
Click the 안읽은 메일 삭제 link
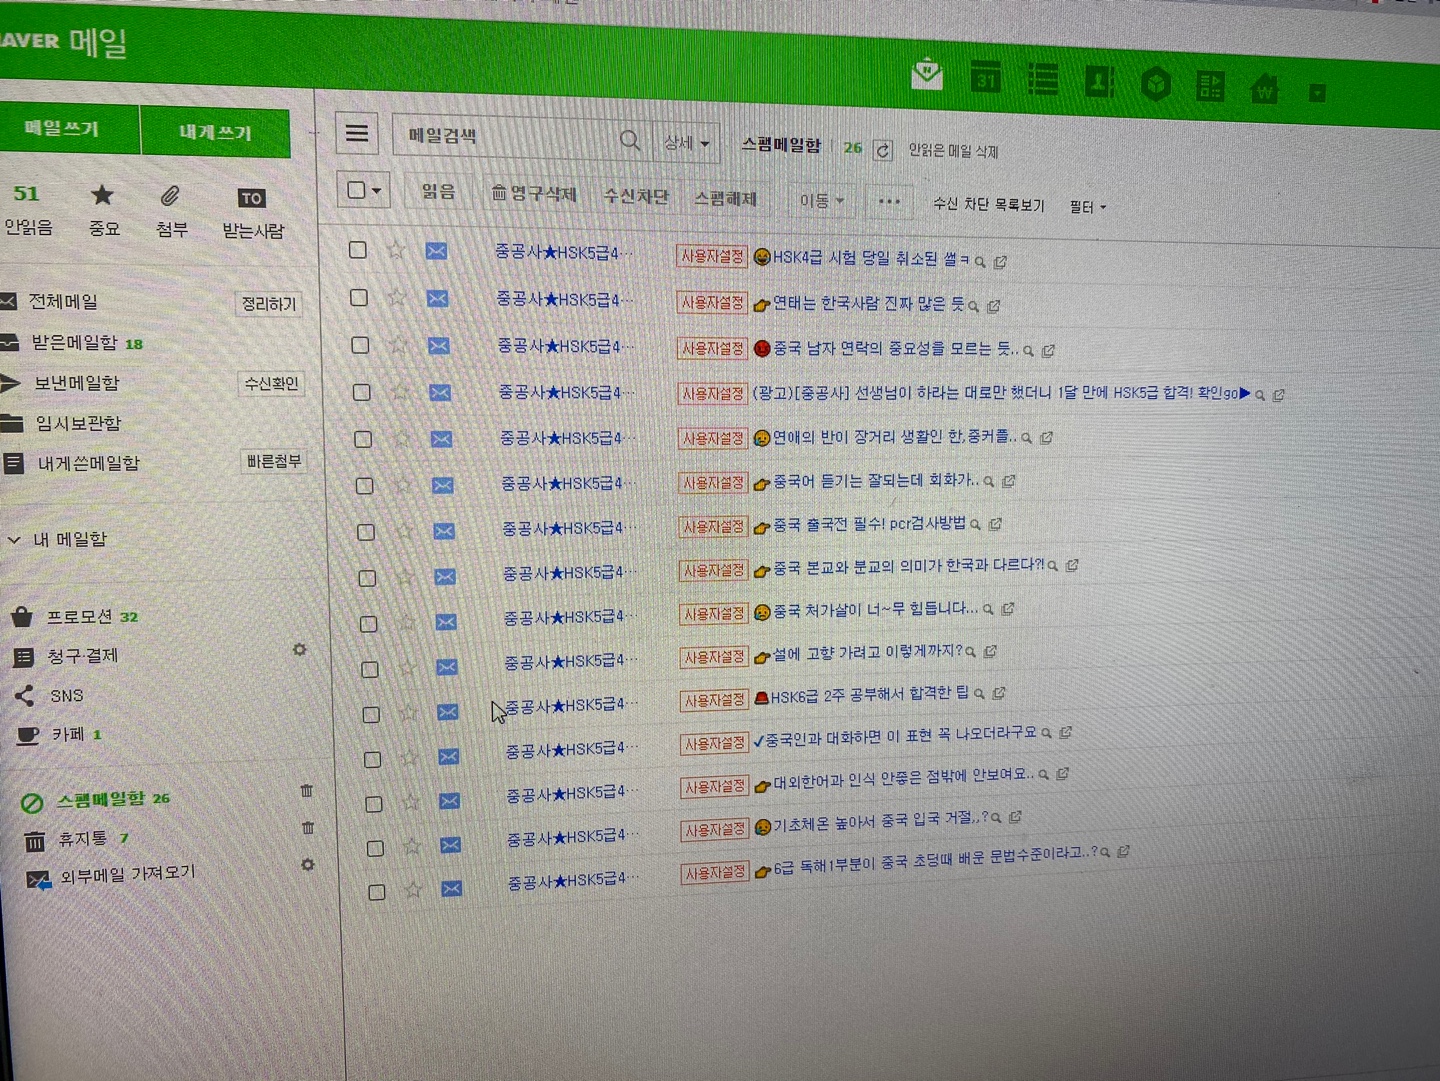pyautogui.click(x=953, y=151)
